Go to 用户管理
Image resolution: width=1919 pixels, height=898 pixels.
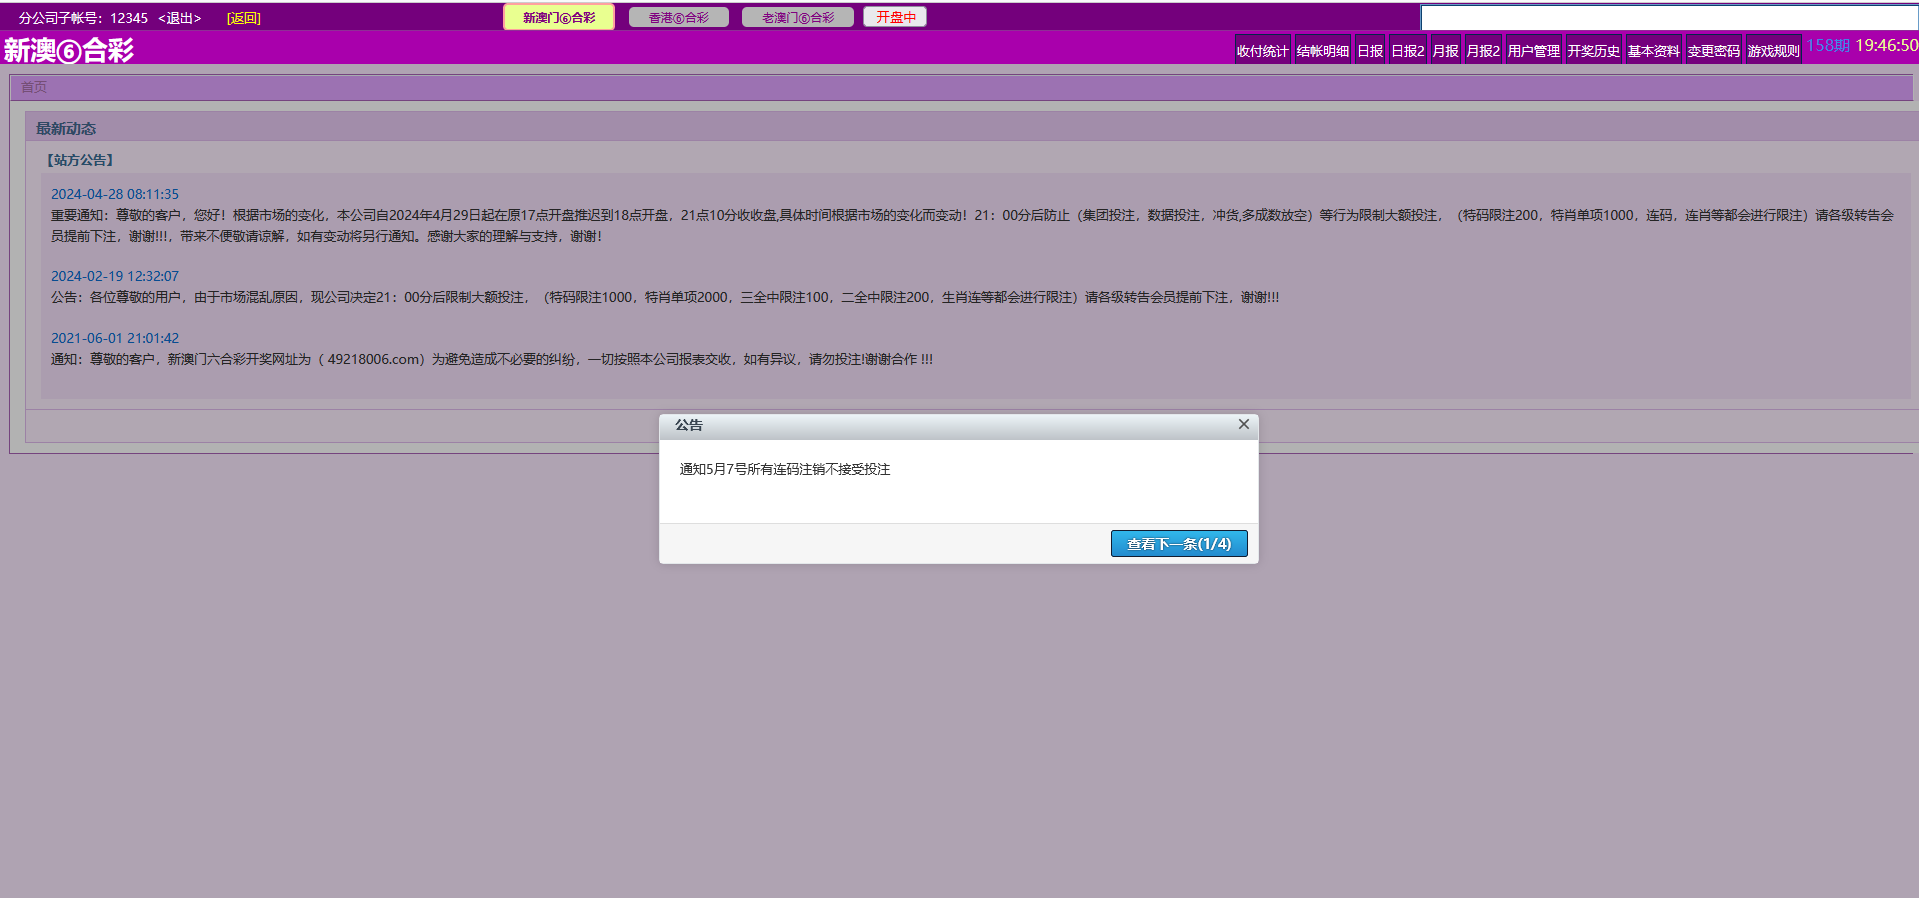pyautogui.click(x=1533, y=50)
